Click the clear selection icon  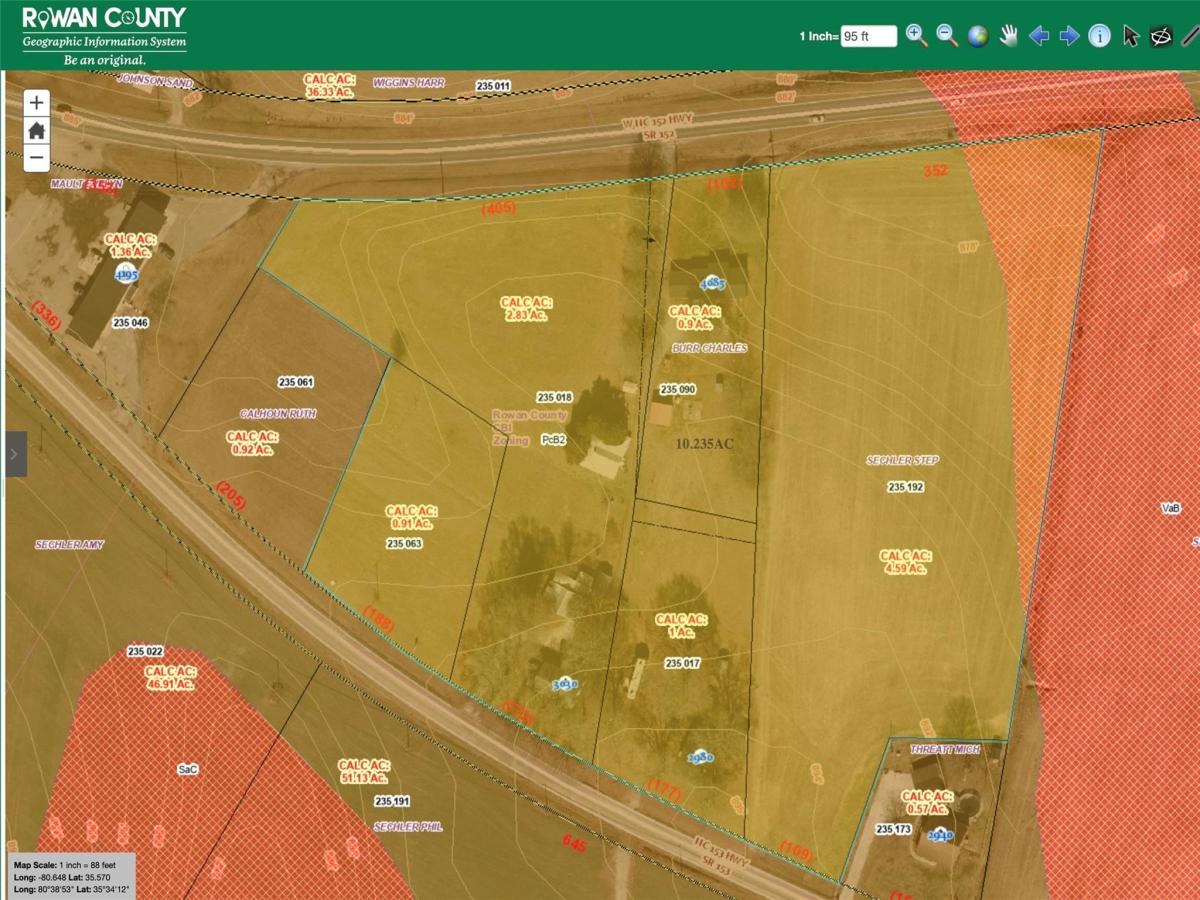1161,36
